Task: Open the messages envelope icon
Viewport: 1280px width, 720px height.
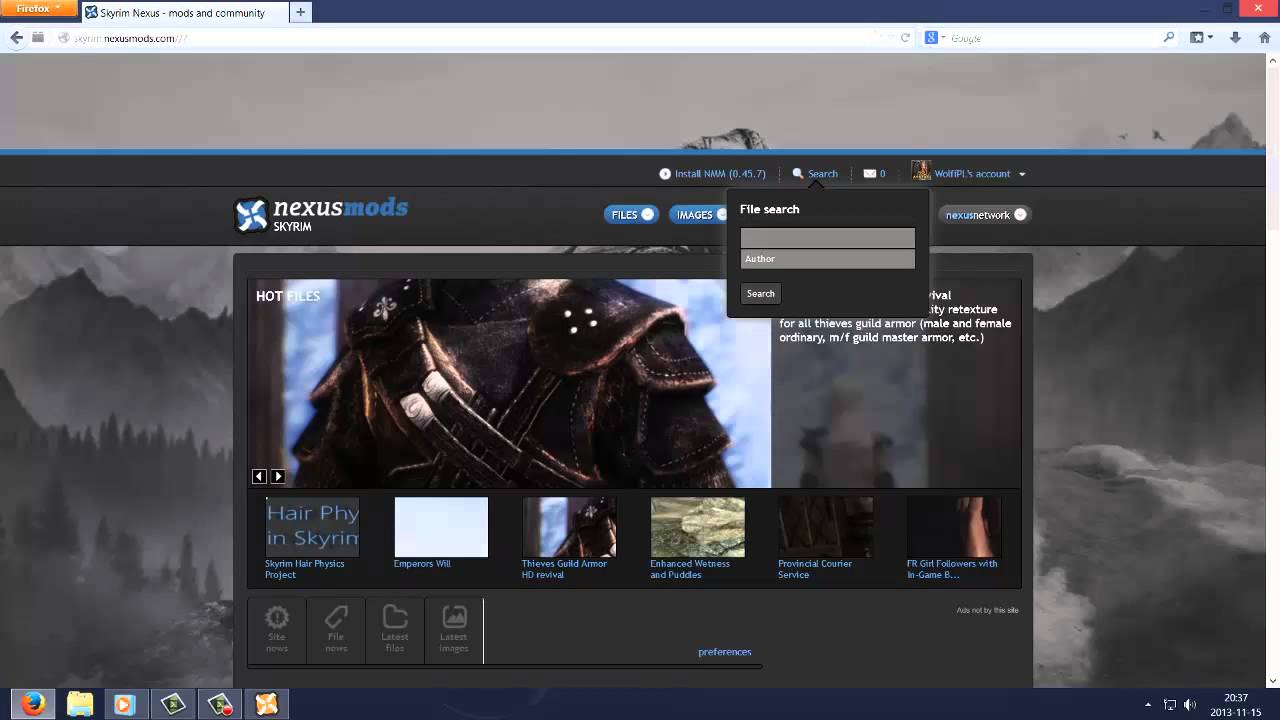Action: (x=870, y=174)
